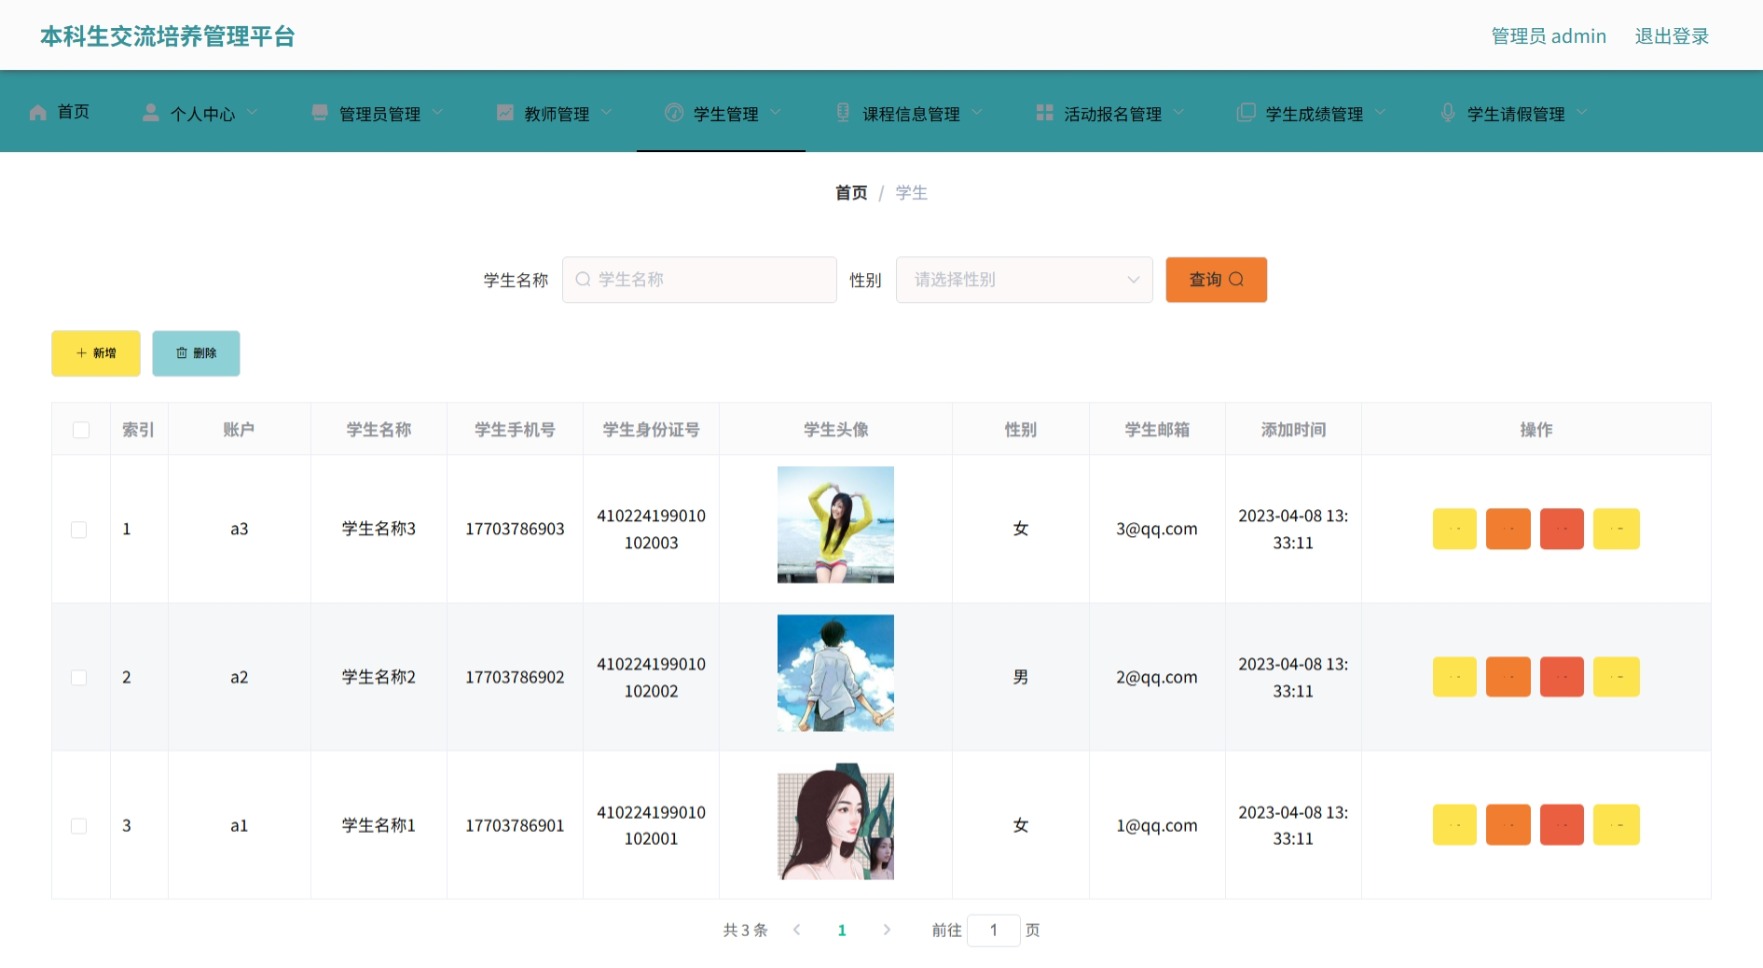Expand the chevron next to 课程信息管理

click(977, 112)
